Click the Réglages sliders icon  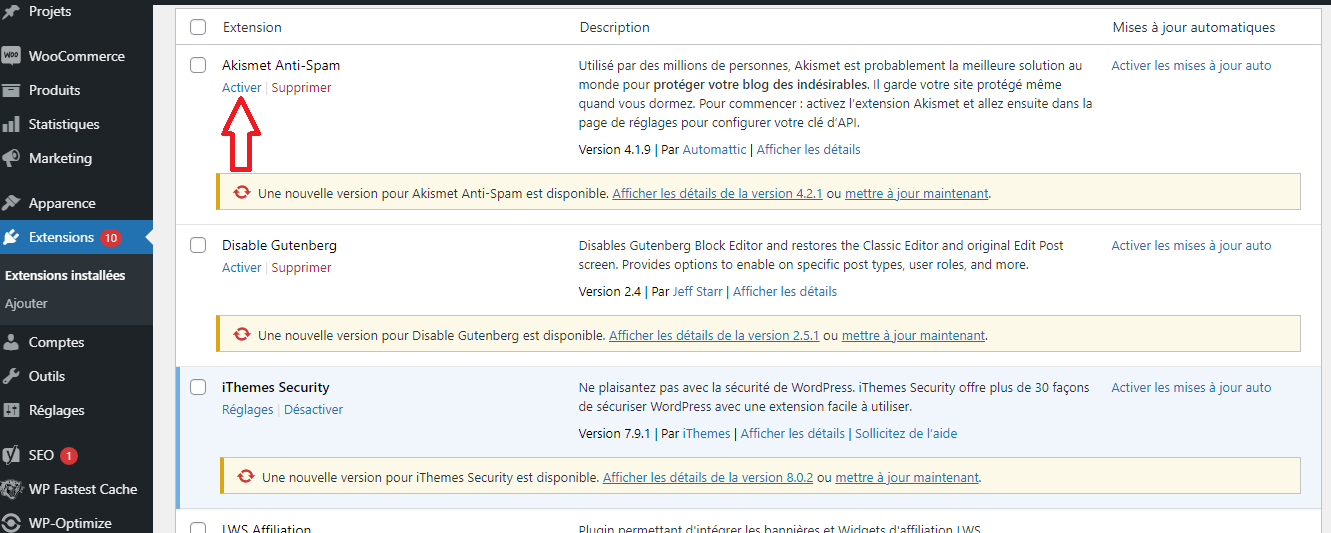coord(12,410)
